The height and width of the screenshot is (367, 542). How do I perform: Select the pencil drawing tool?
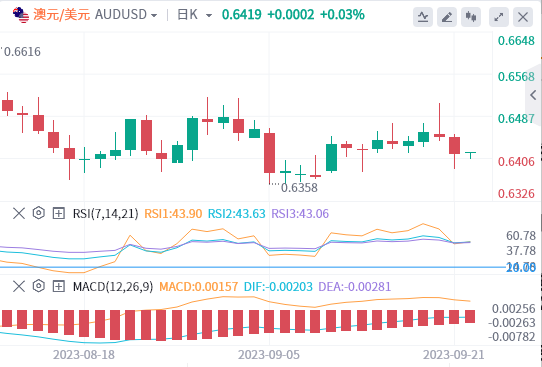[447, 17]
